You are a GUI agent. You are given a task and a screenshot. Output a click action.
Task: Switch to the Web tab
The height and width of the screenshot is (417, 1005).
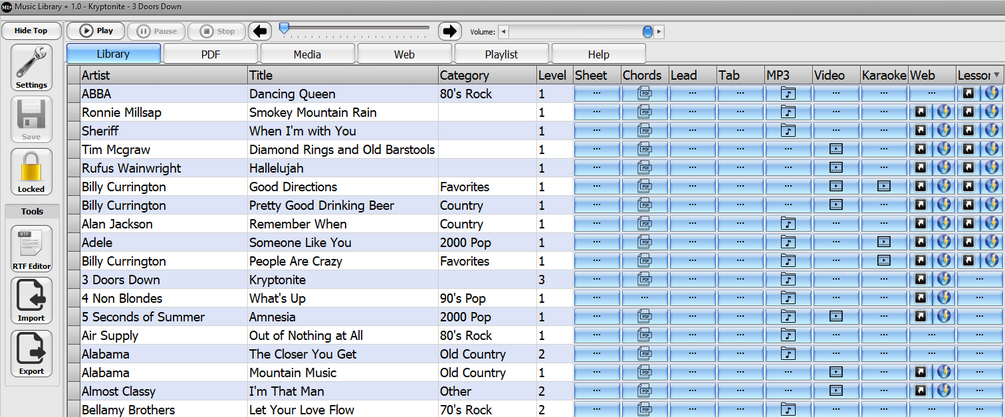404,54
